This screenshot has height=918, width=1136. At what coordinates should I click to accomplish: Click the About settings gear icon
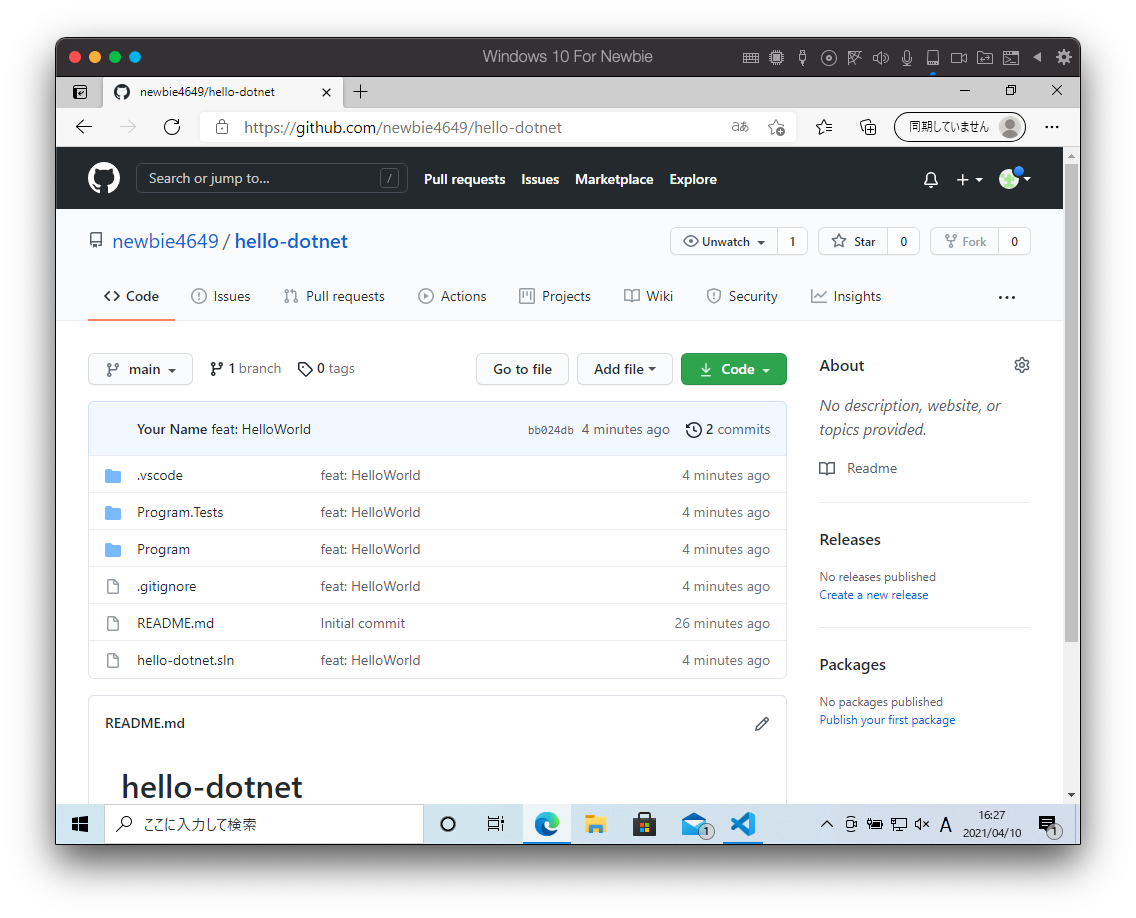(1022, 365)
